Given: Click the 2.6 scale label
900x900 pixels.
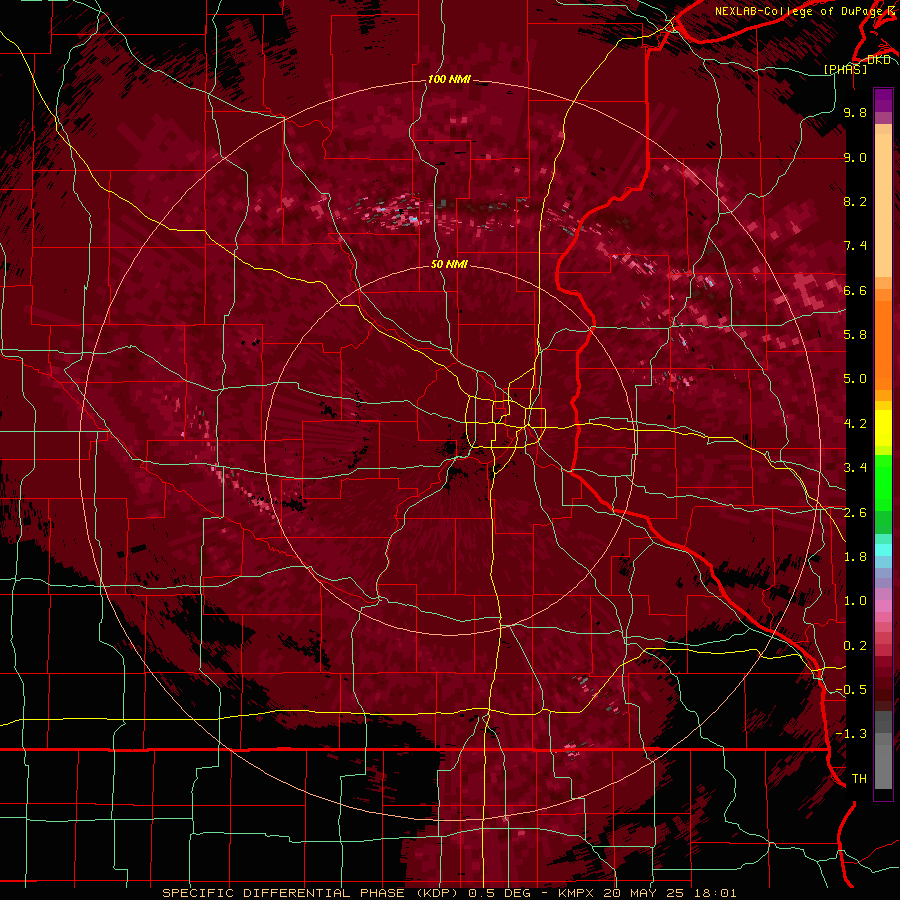Looking at the screenshot, I should coord(855,513).
